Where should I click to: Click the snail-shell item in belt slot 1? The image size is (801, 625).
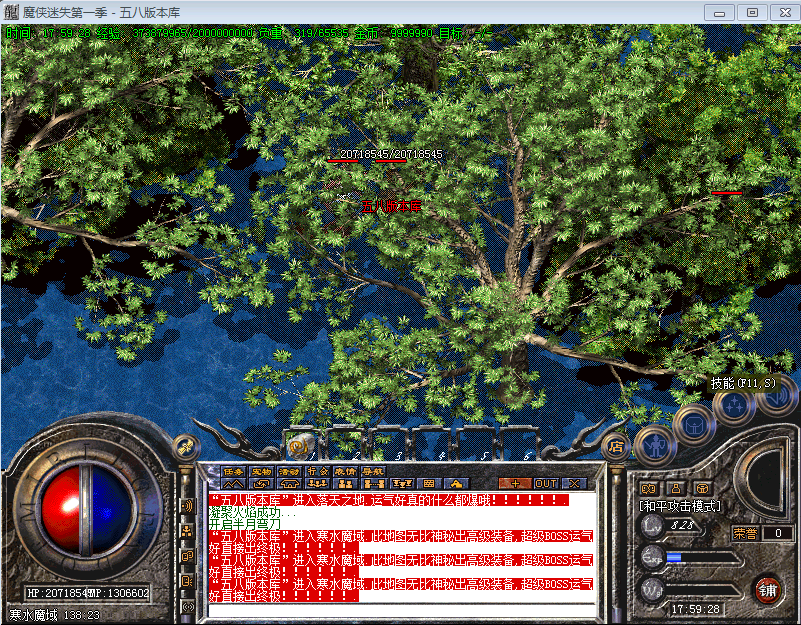click(299, 446)
